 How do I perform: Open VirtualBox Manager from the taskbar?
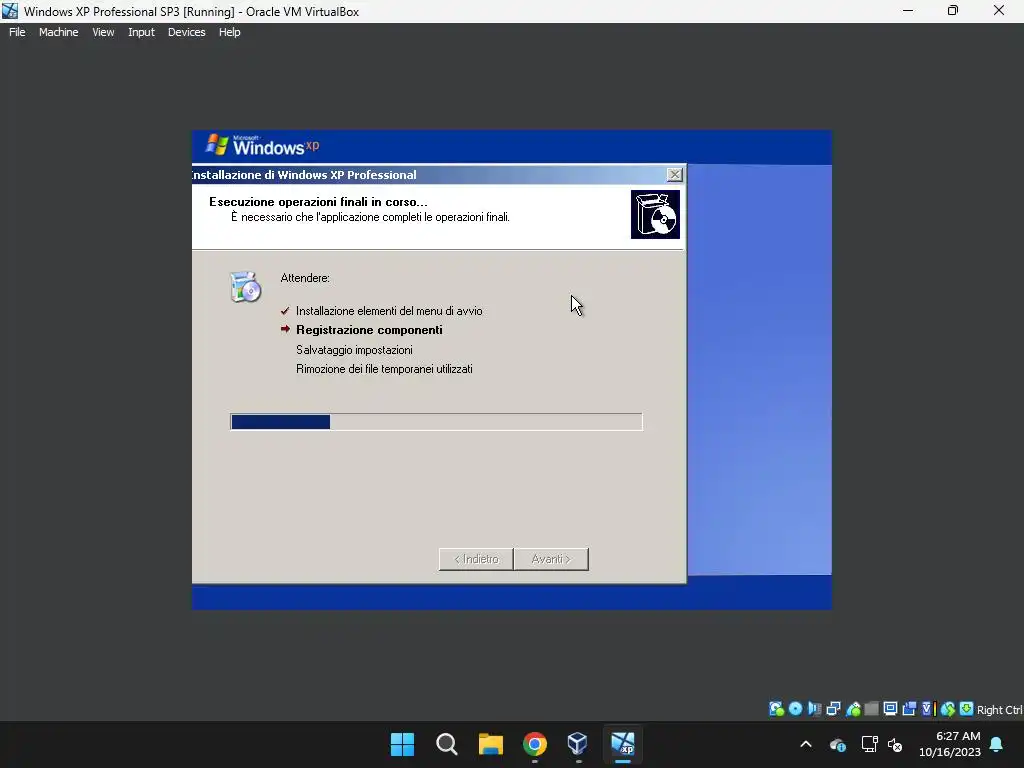[x=578, y=744]
